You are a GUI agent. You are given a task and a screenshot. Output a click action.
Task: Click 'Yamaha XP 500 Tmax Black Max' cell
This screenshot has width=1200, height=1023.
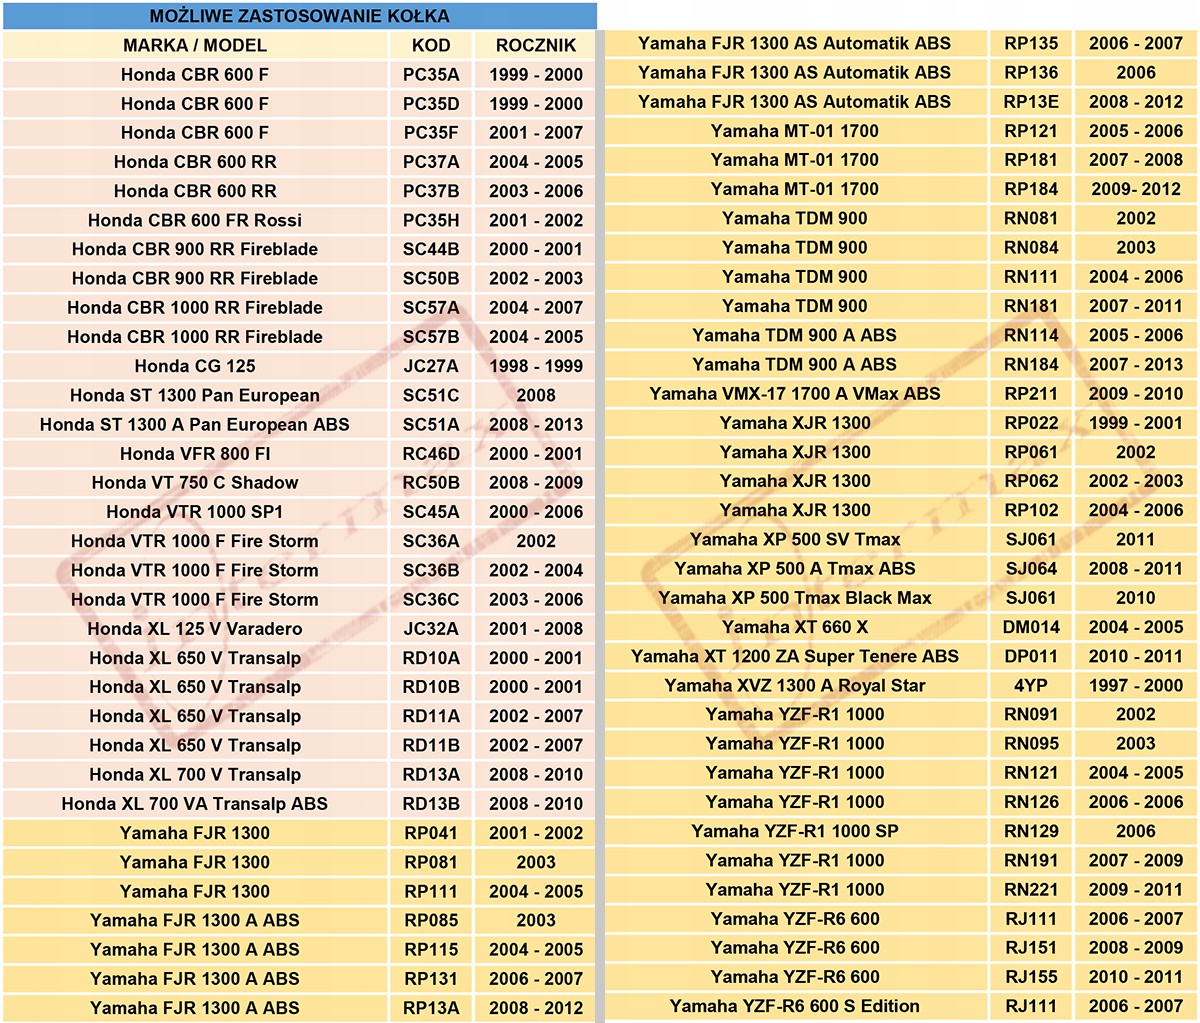pos(795,598)
